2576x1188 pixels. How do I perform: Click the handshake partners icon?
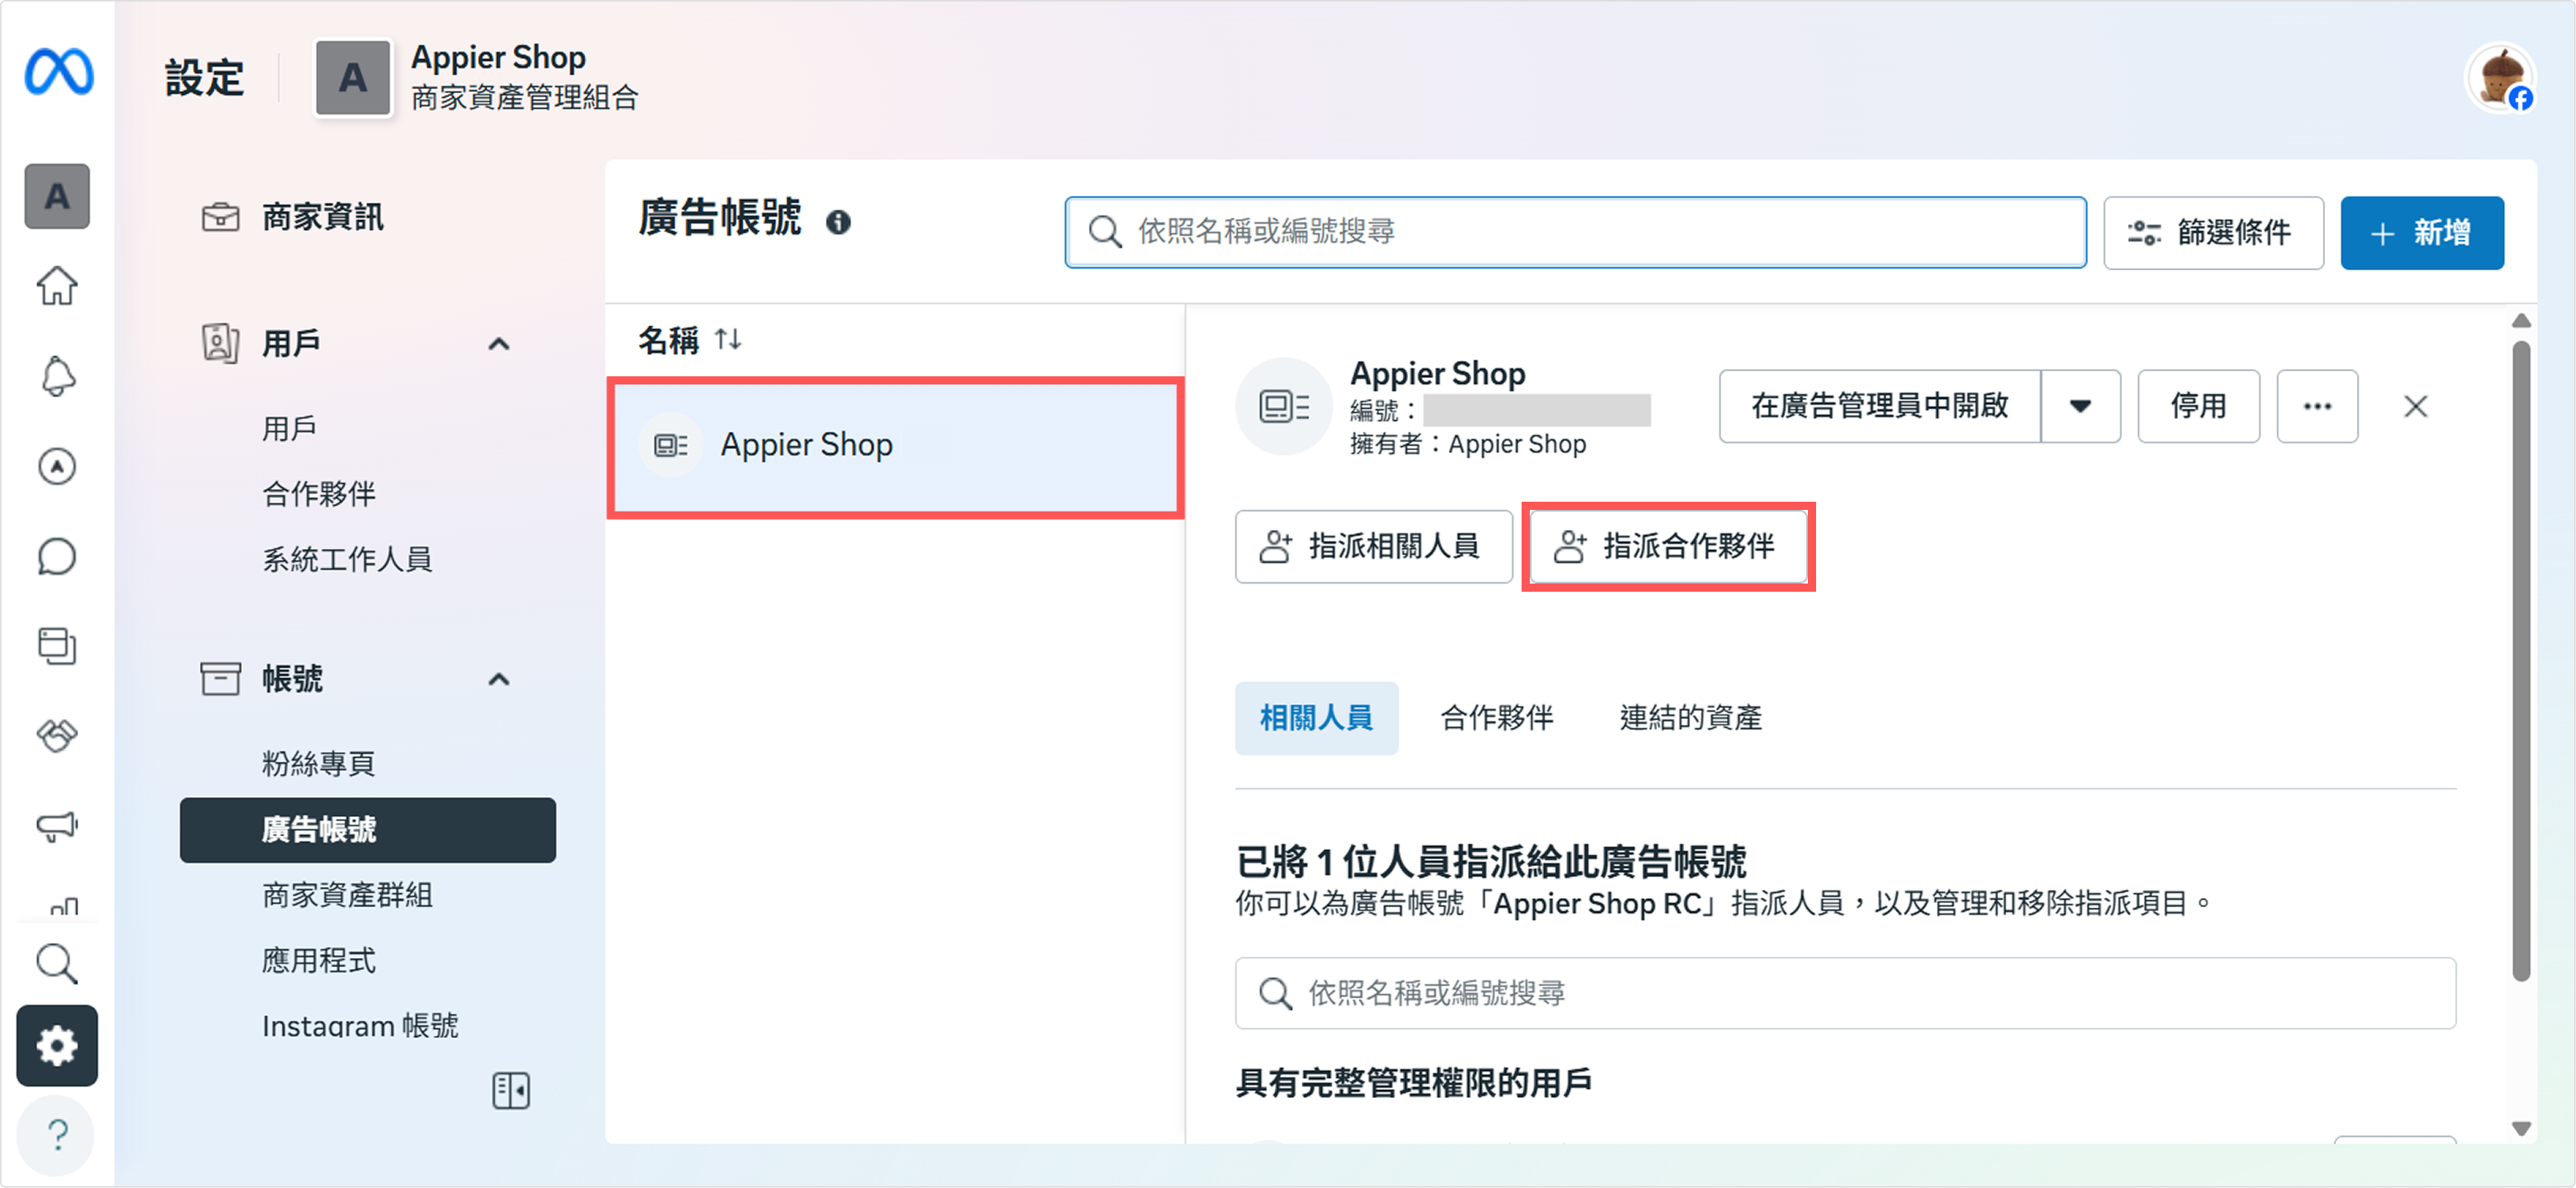tap(57, 736)
